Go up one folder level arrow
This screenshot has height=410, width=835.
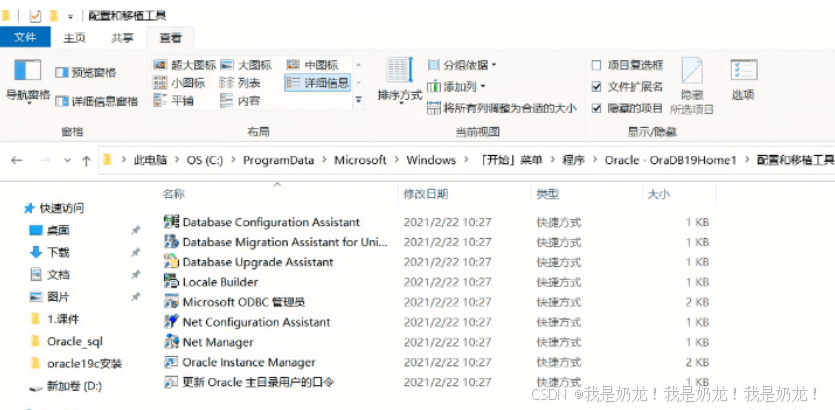click(x=86, y=161)
